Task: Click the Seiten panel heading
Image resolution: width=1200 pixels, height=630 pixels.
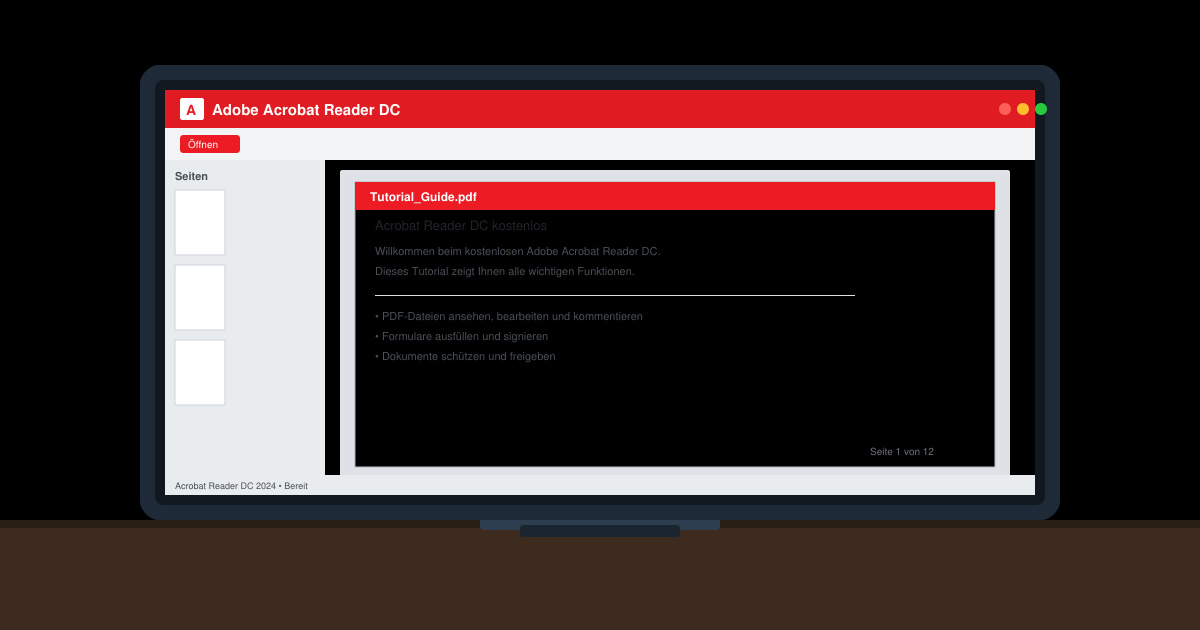Action: tap(192, 176)
